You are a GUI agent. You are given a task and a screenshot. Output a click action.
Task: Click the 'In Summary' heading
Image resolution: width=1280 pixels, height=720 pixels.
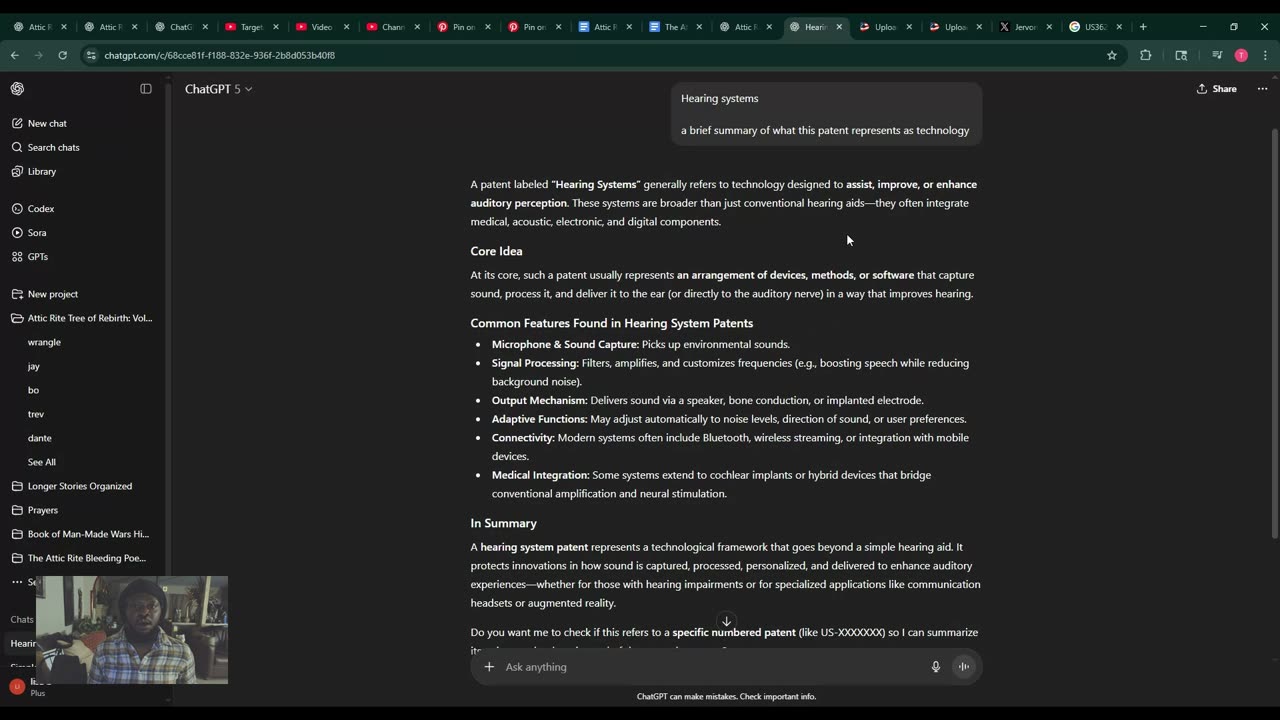[x=503, y=523]
